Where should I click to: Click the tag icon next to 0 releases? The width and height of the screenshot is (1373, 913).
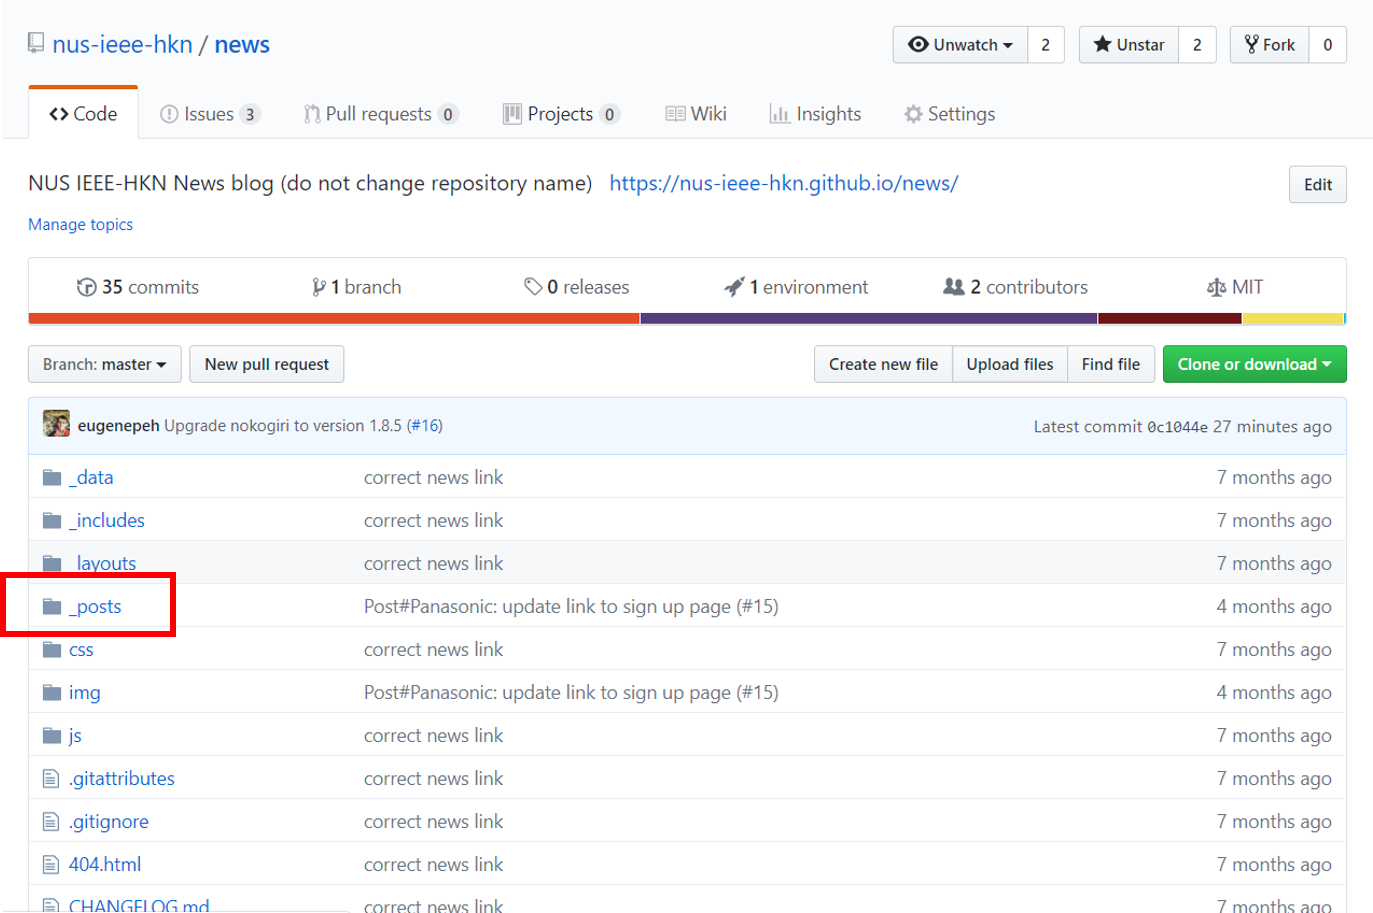[x=533, y=287]
